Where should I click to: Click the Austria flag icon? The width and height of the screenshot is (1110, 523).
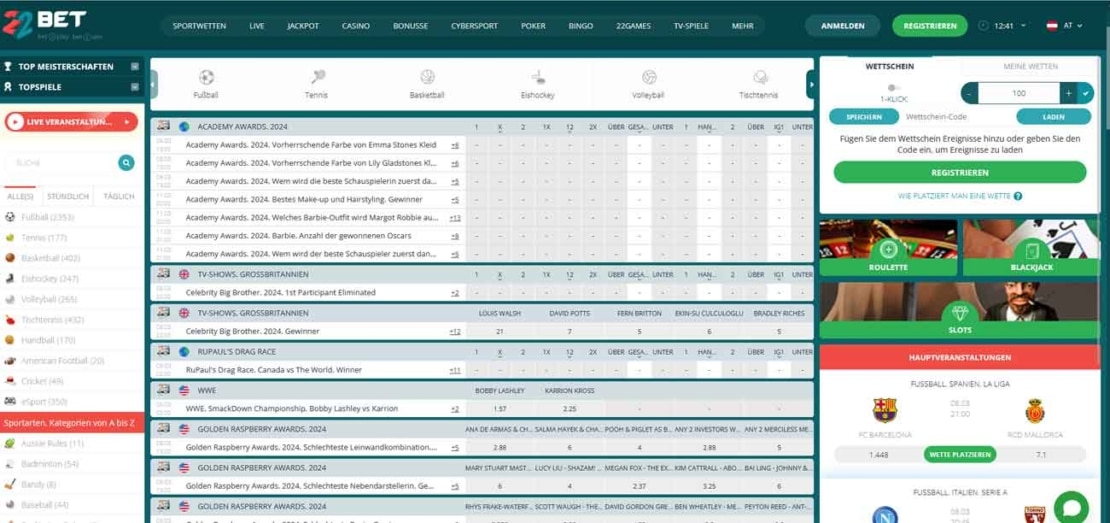tap(1052, 25)
